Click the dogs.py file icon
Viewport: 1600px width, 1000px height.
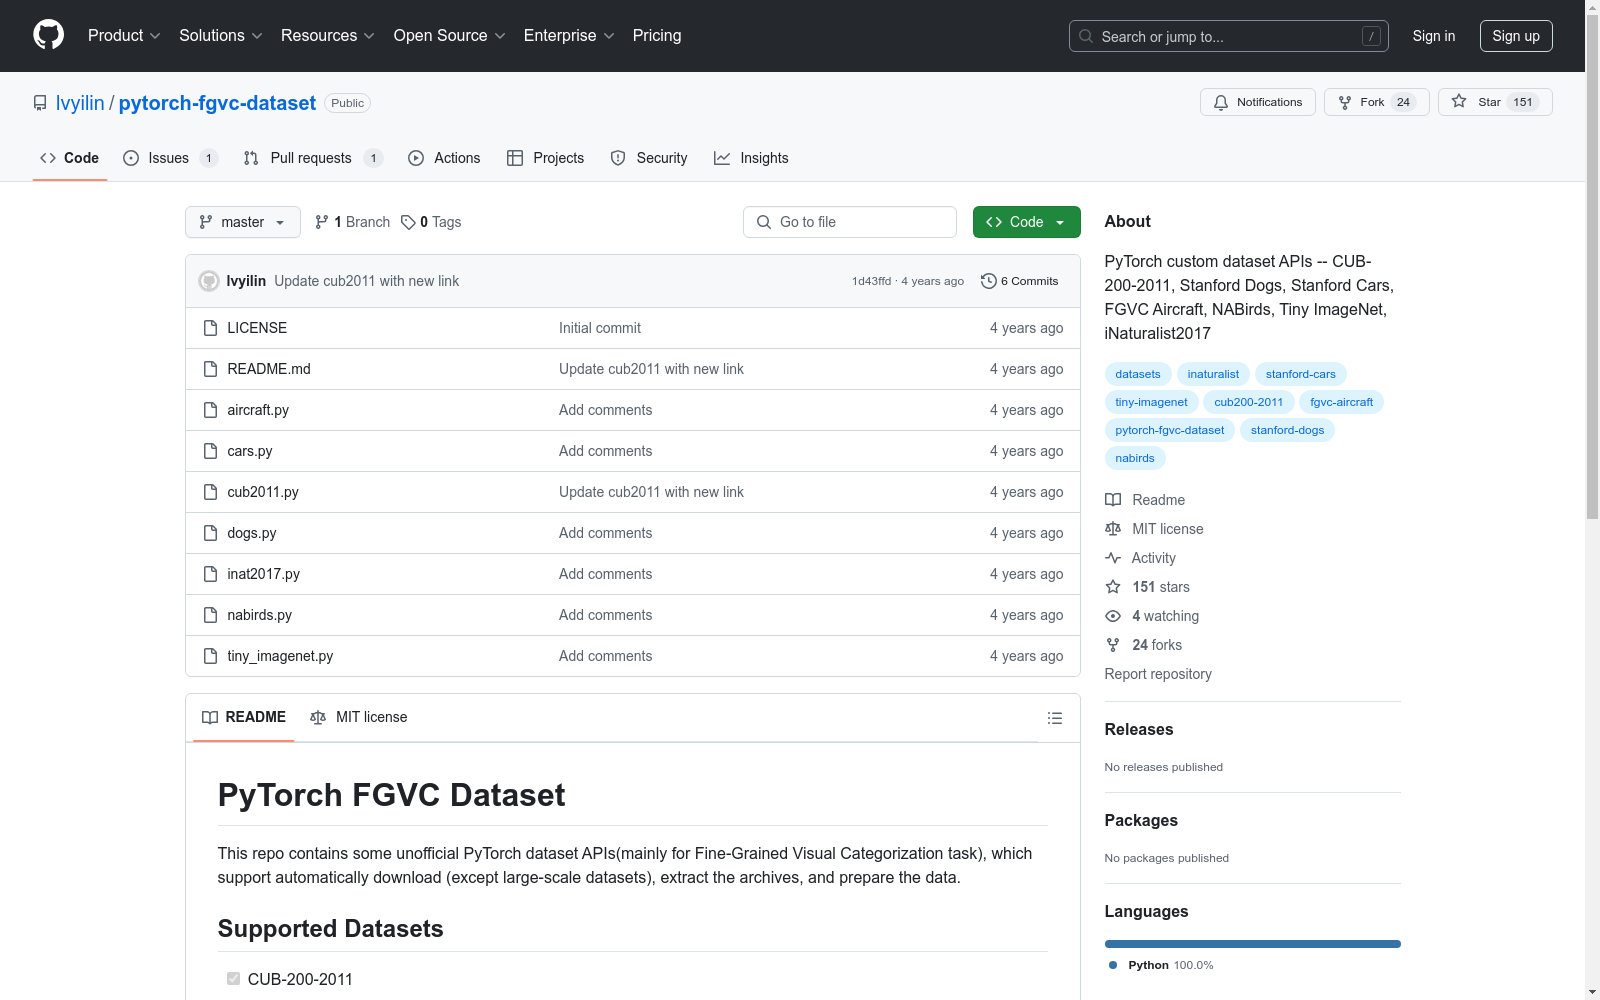[210, 533]
